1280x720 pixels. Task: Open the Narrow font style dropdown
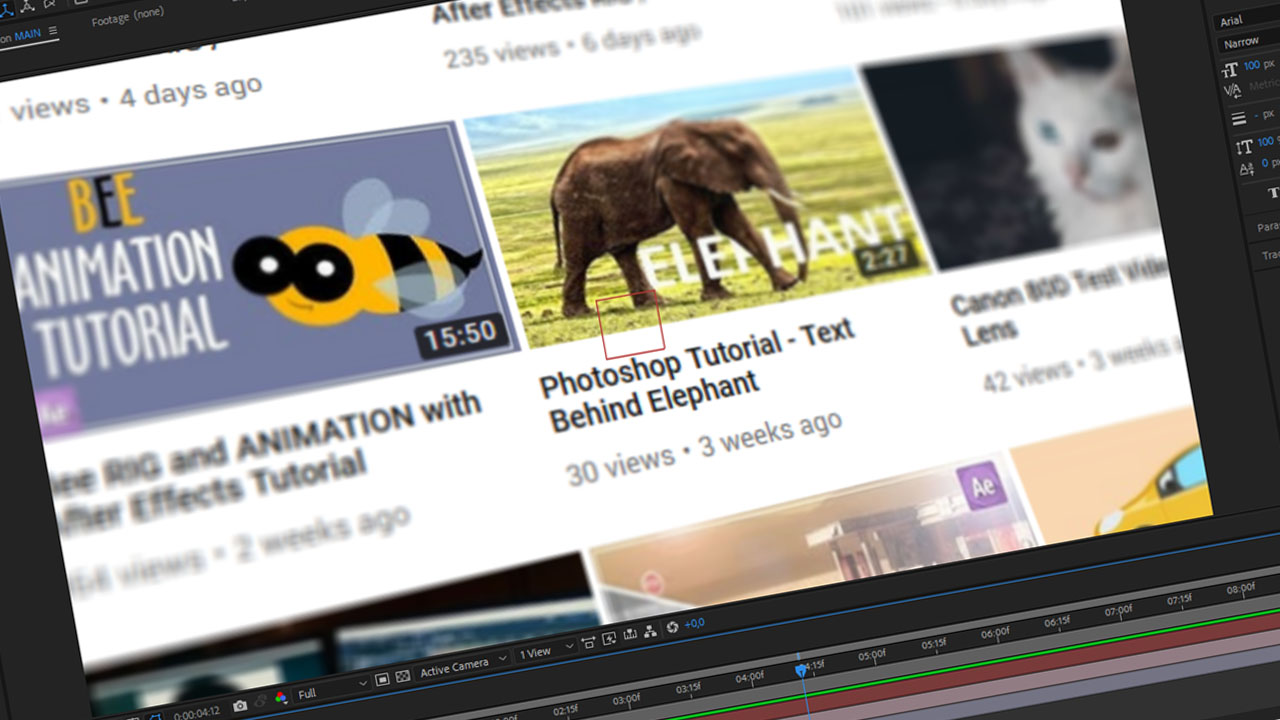pyautogui.click(x=1247, y=43)
